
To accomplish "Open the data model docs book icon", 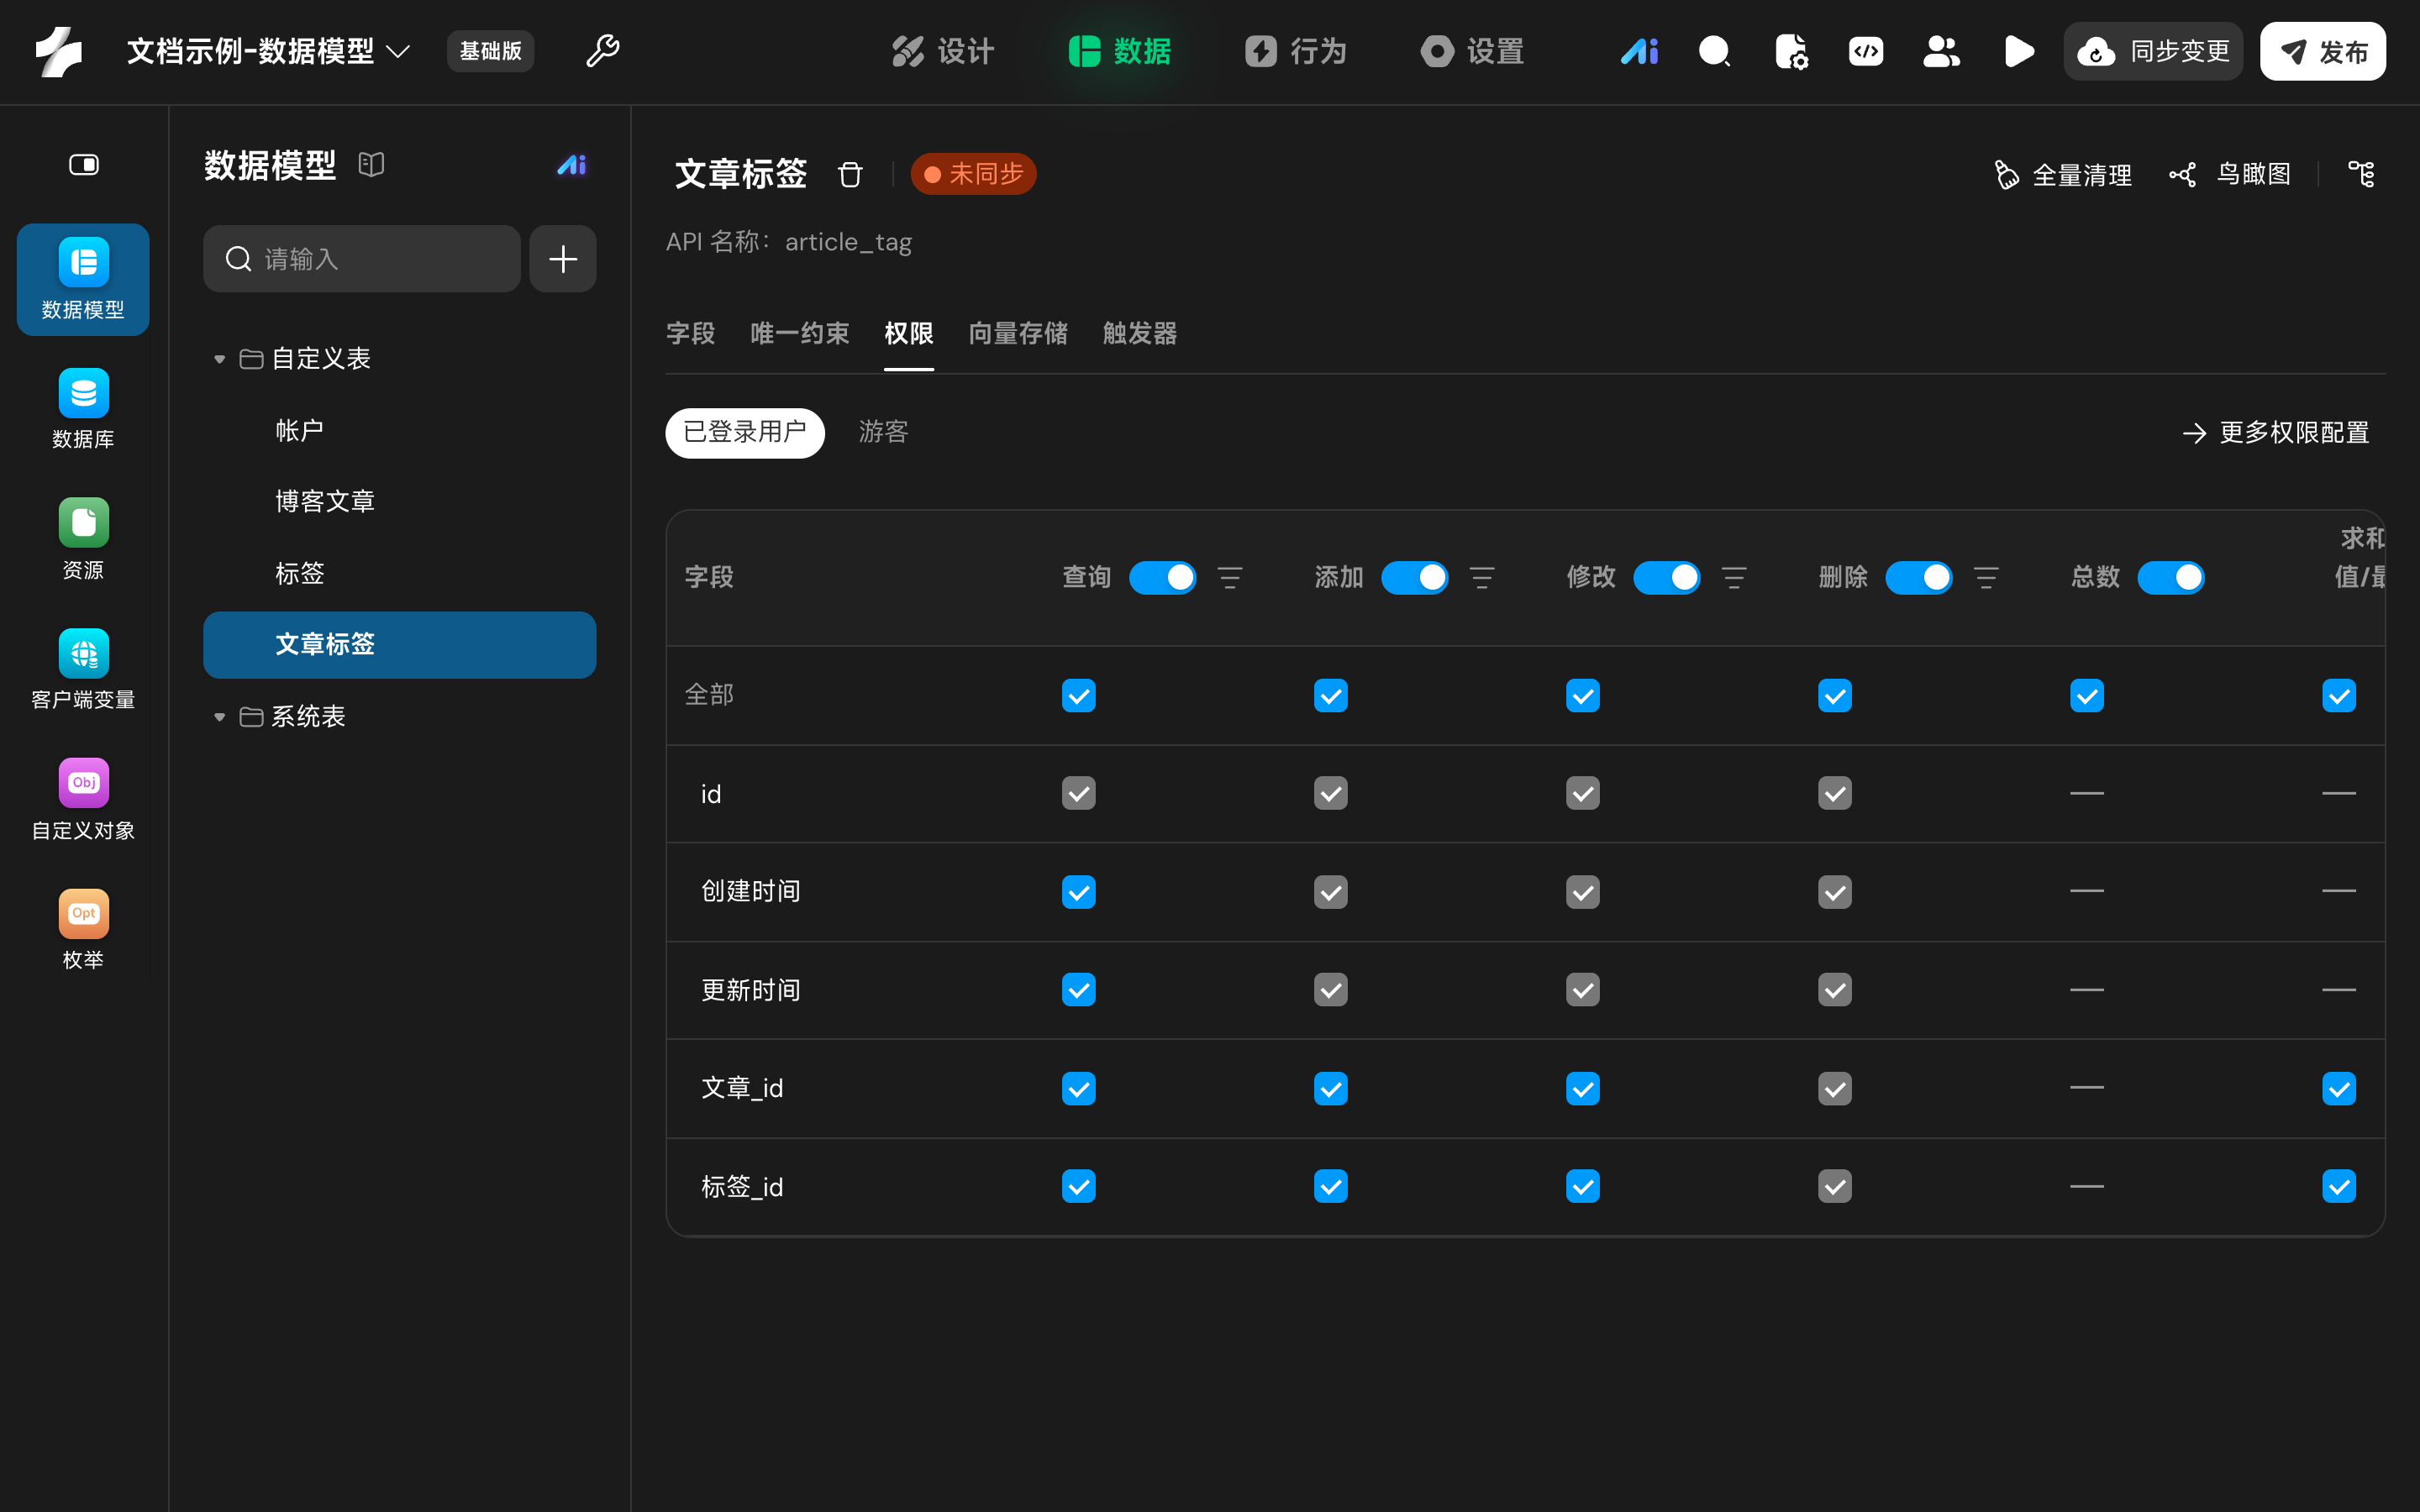I will (371, 164).
